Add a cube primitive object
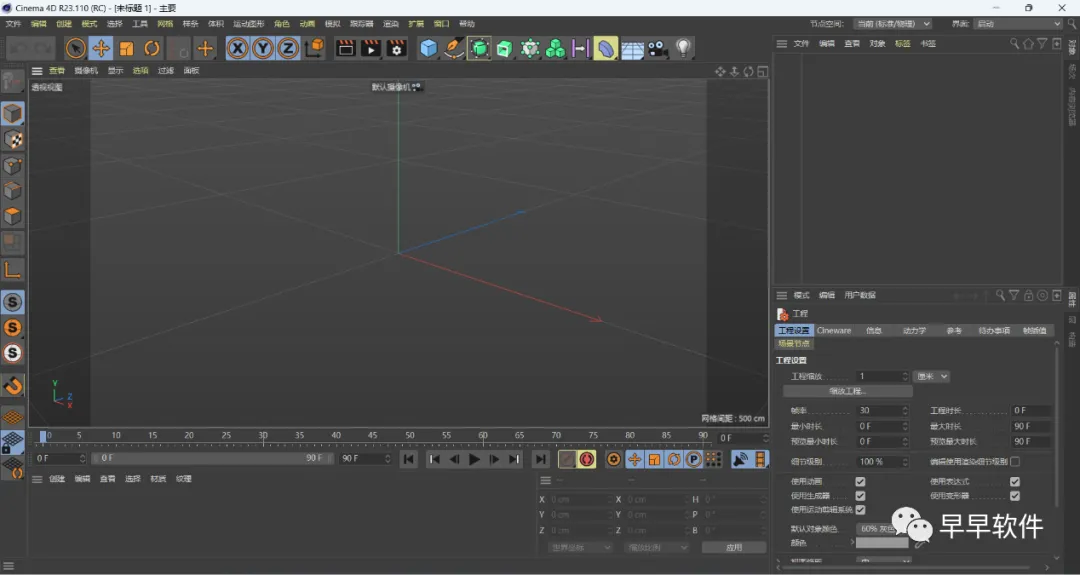Viewport: 1080px width, 575px height. (x=429, y=48)
